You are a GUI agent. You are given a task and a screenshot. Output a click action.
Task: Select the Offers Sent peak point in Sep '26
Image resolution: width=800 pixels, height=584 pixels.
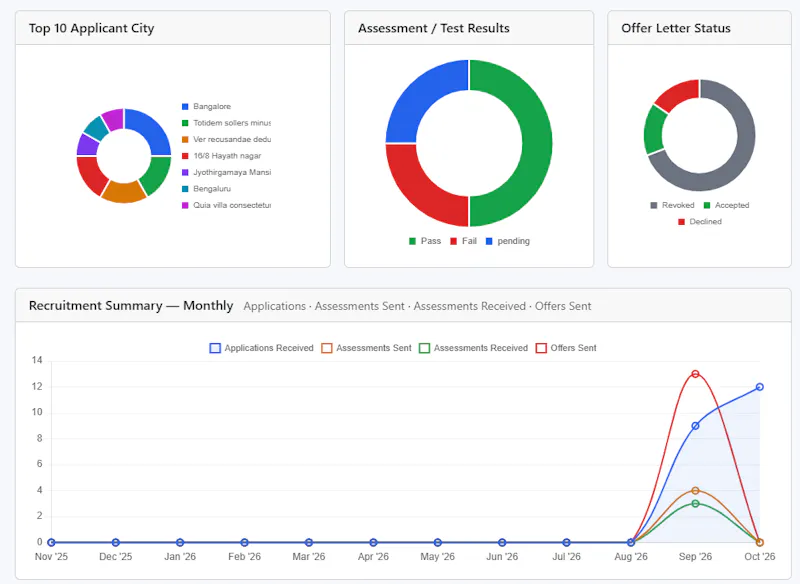pos(695,374)
